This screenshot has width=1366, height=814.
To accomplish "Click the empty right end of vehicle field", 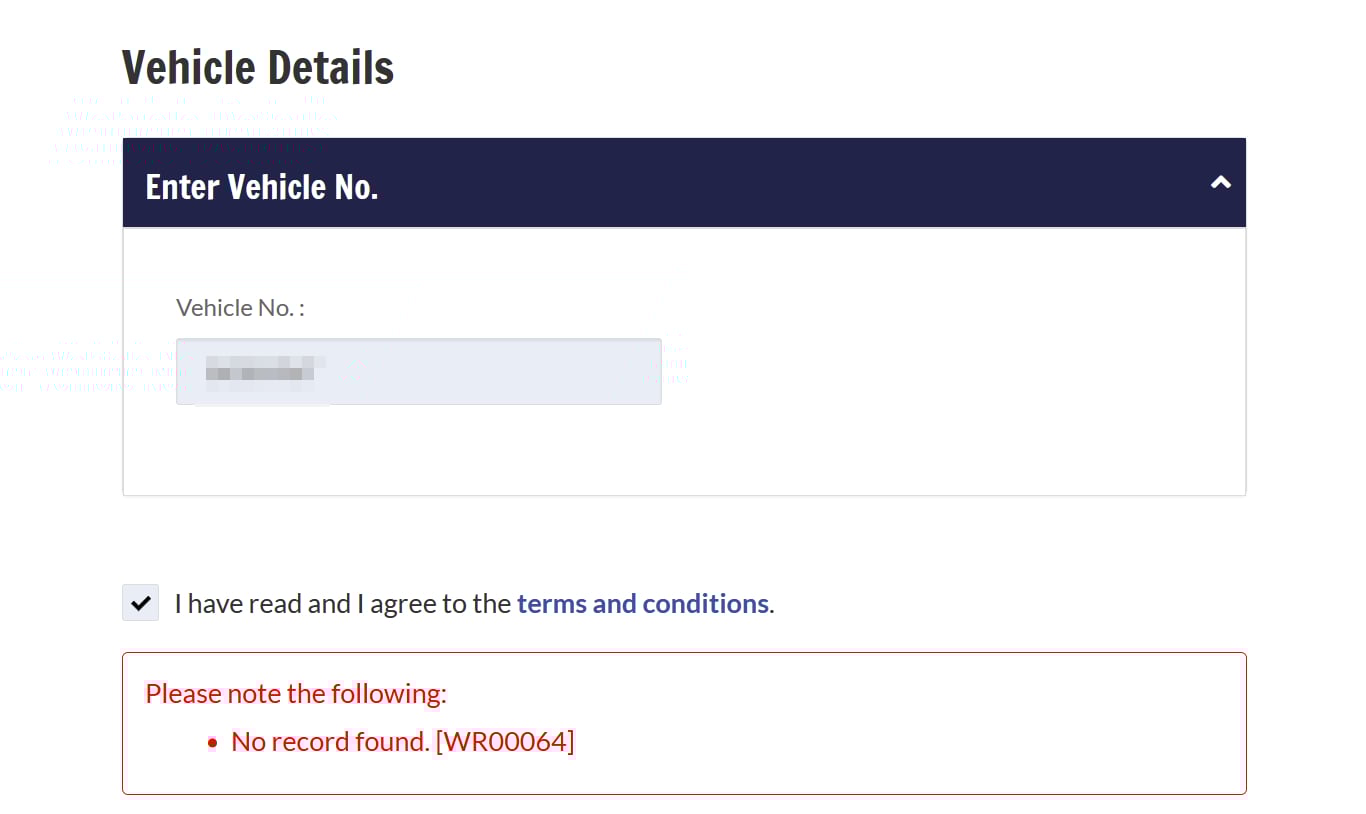I will click(600, 371).
